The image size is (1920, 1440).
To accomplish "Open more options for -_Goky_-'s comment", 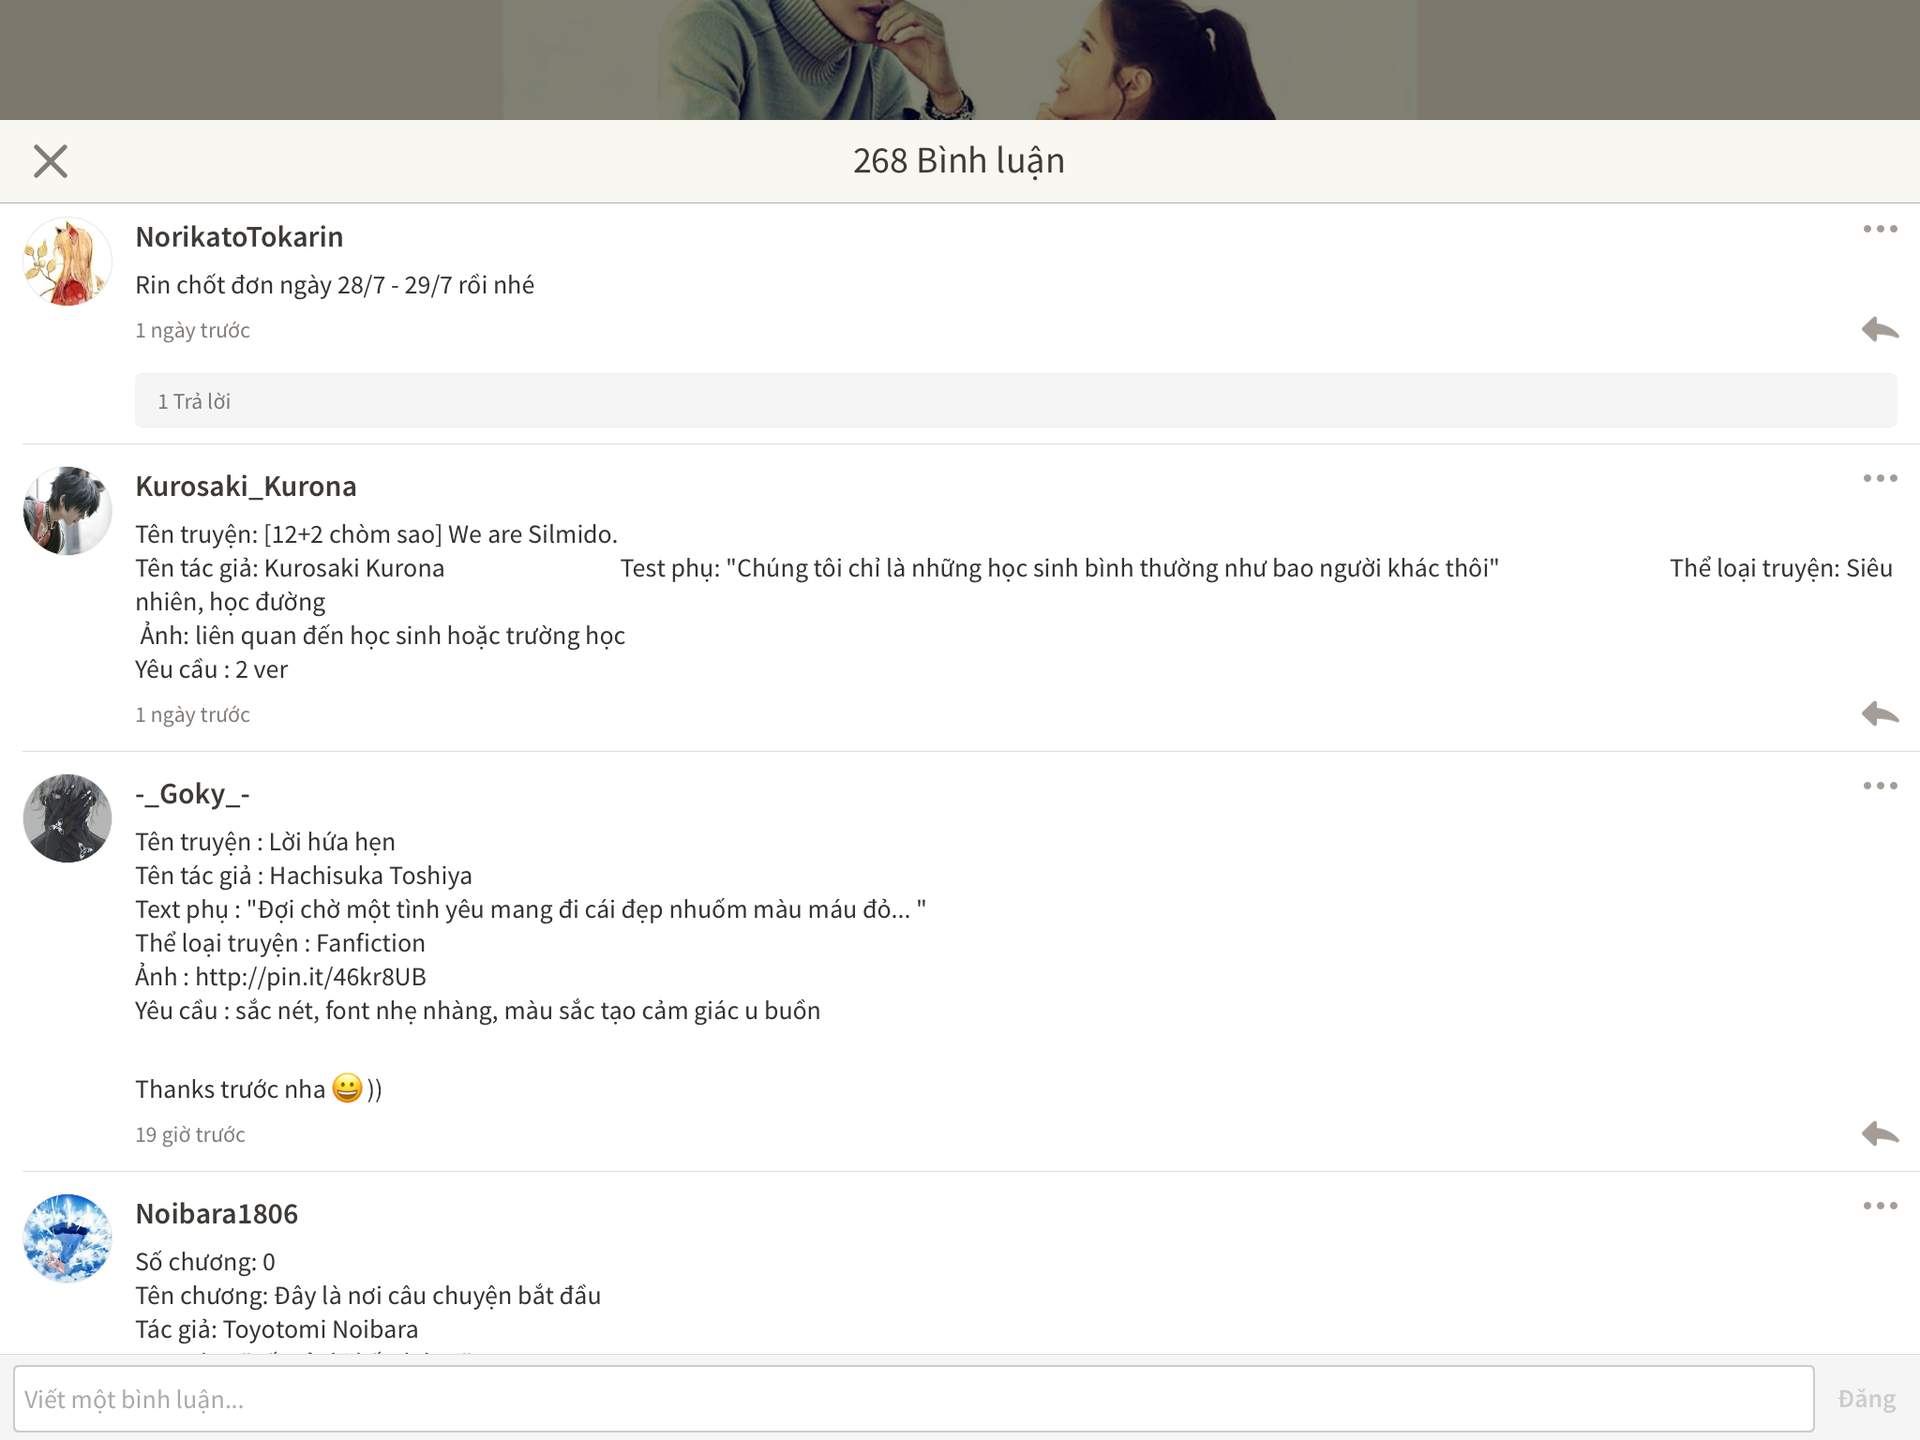I will 1879,786.
